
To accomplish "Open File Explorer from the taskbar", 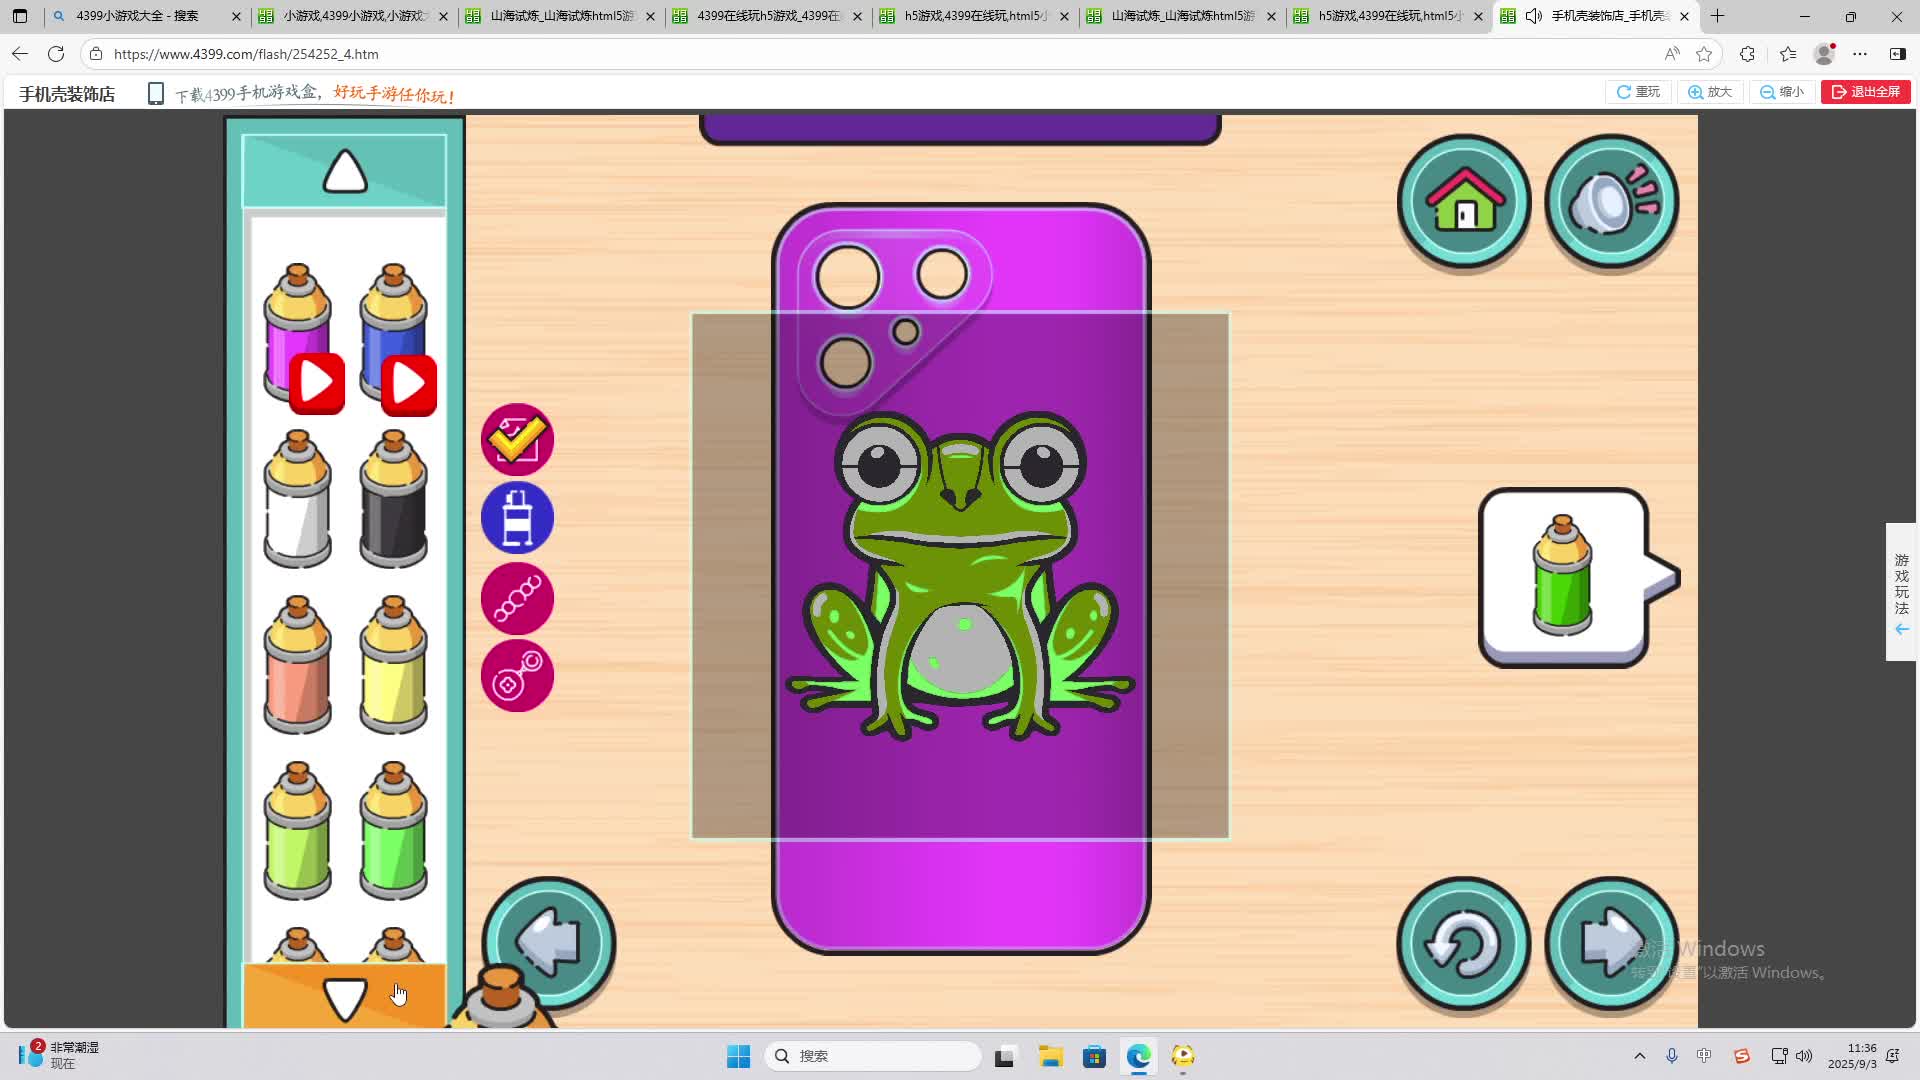I will point(1050,1056).
